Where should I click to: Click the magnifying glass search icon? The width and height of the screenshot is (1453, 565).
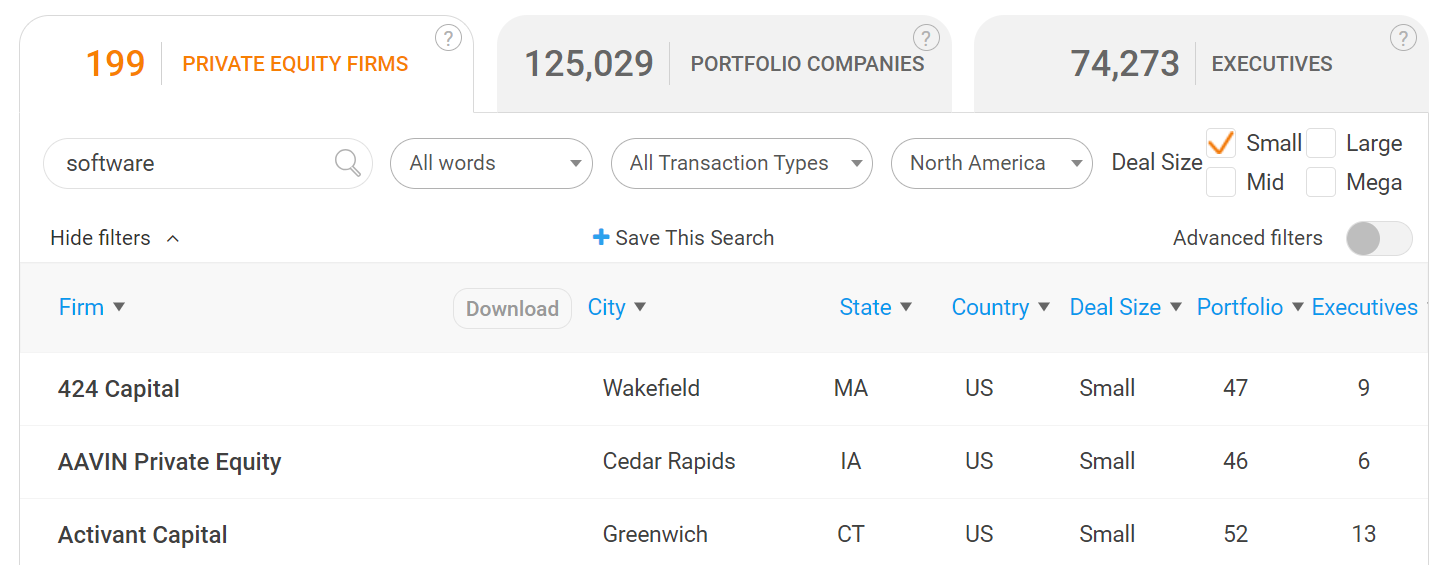coord(348,163)
